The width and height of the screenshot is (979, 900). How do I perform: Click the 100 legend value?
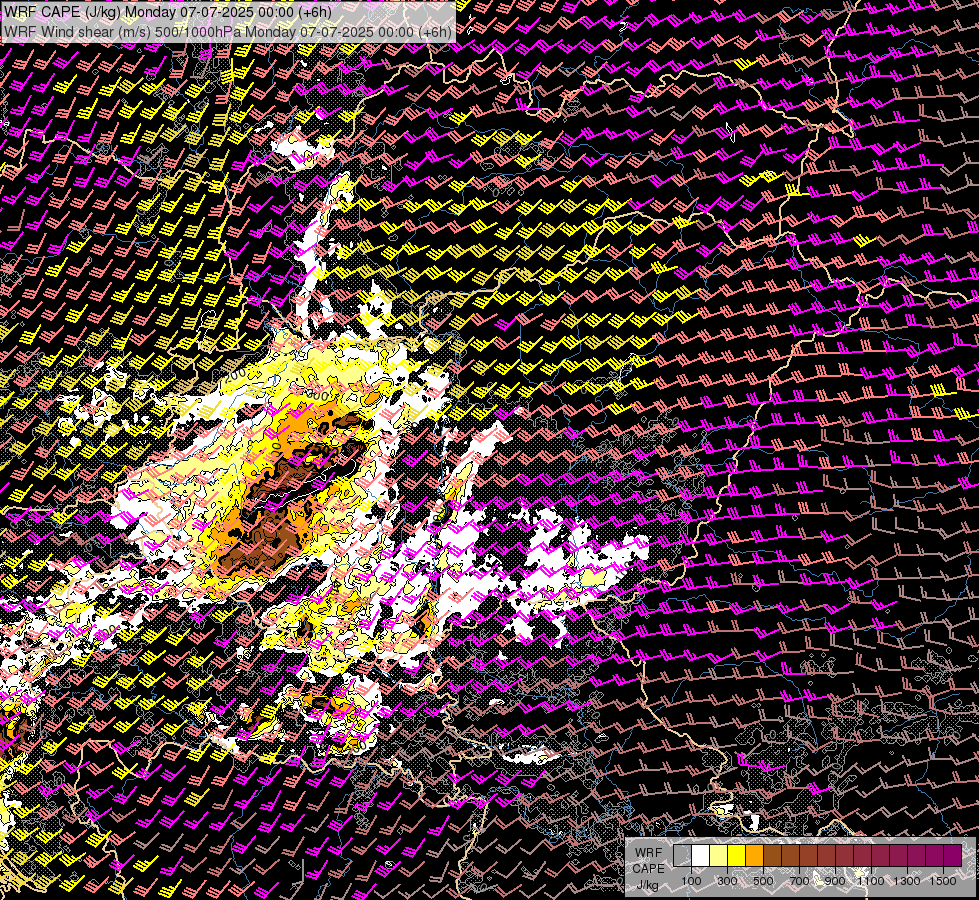pyautogui.click(x=691, y=881)
